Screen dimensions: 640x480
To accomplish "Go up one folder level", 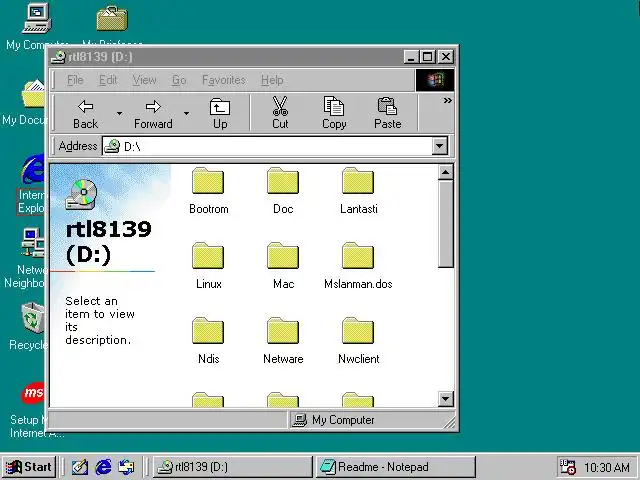I will click(220, 113).
